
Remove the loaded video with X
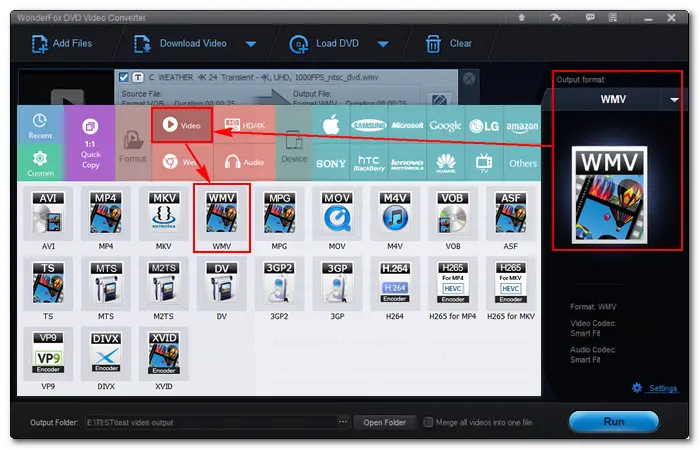click(x=469, y=79)
